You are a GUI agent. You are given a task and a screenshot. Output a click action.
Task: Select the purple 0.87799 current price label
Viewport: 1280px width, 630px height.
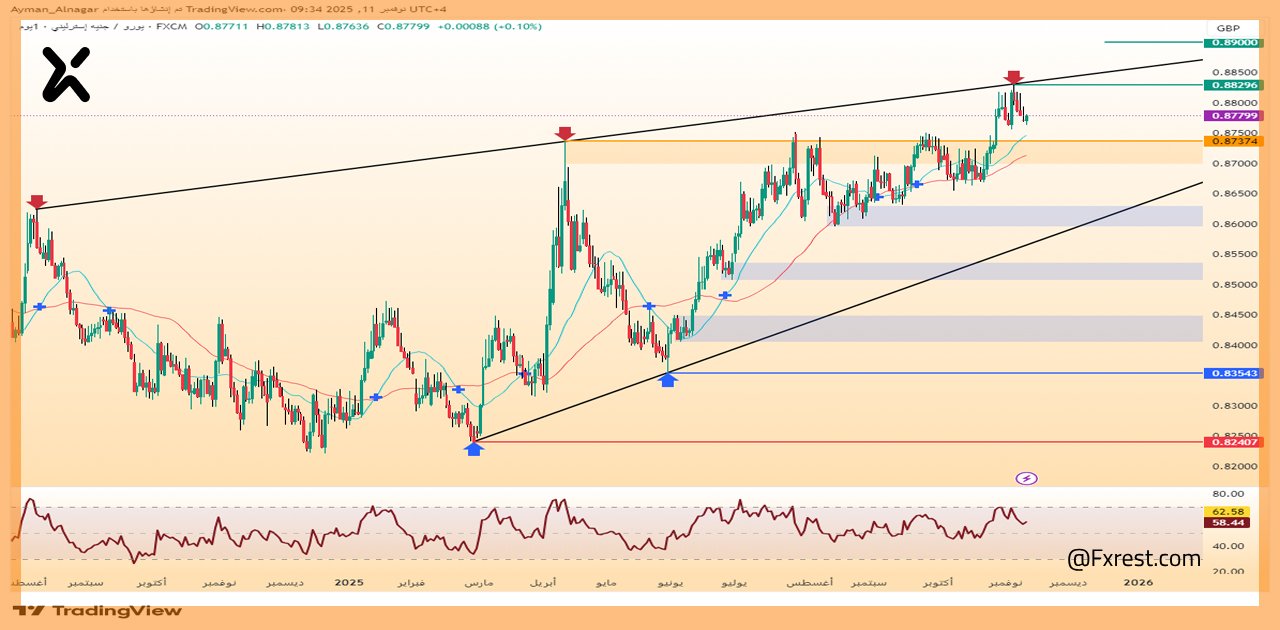(1235, 116)
